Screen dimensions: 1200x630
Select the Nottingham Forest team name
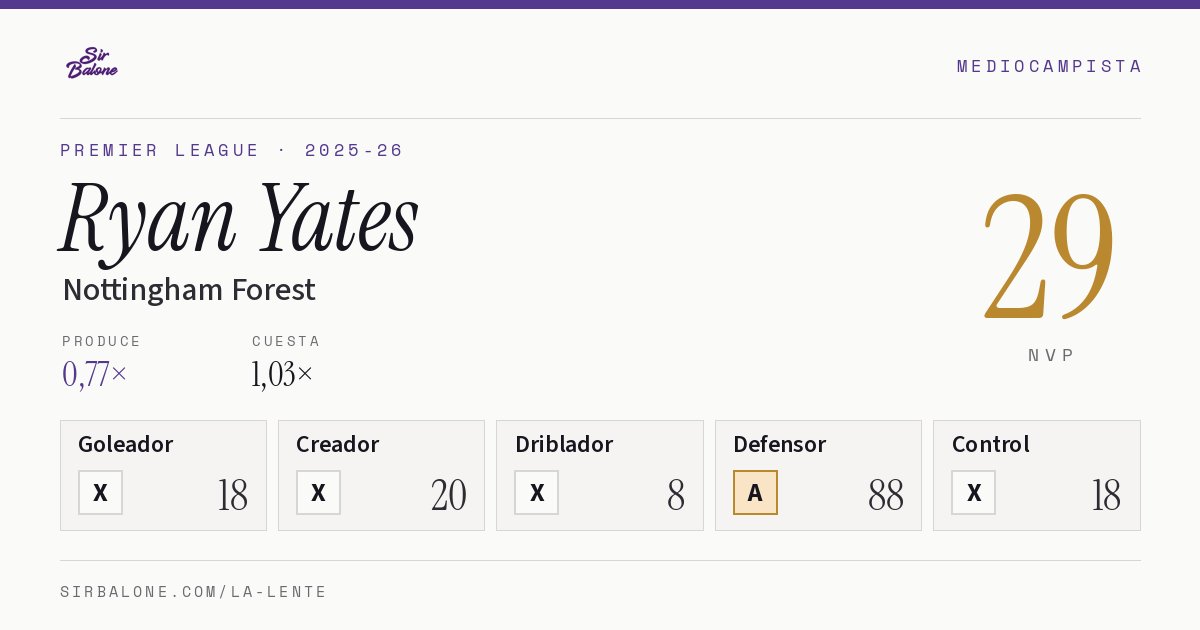click(x=189, y=290)
